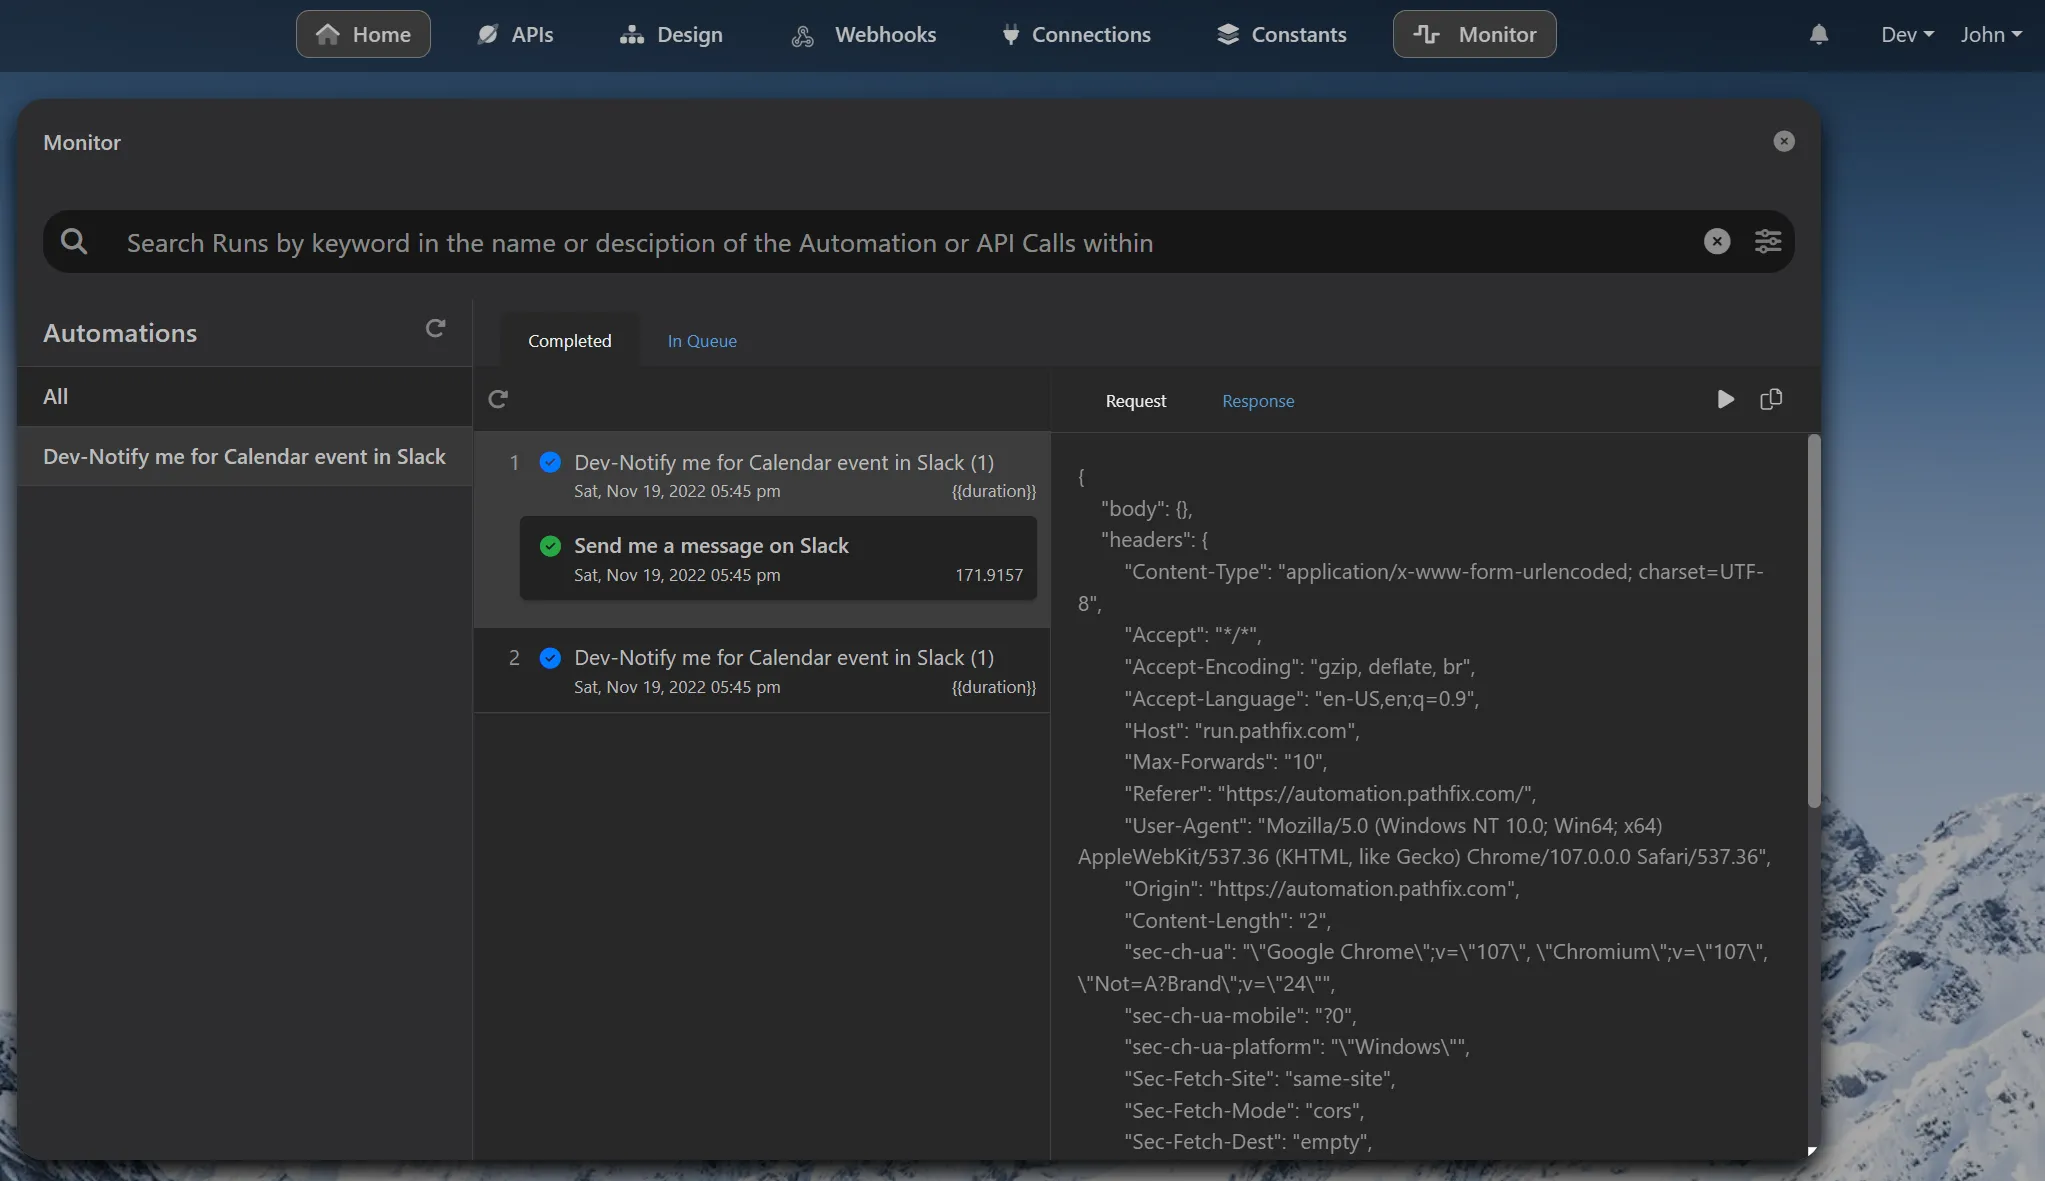Select Dev-Notify me for Calendar event in sidebar
The width and height of the screenshot is (2045, 1181).
[x=245, y=456]
